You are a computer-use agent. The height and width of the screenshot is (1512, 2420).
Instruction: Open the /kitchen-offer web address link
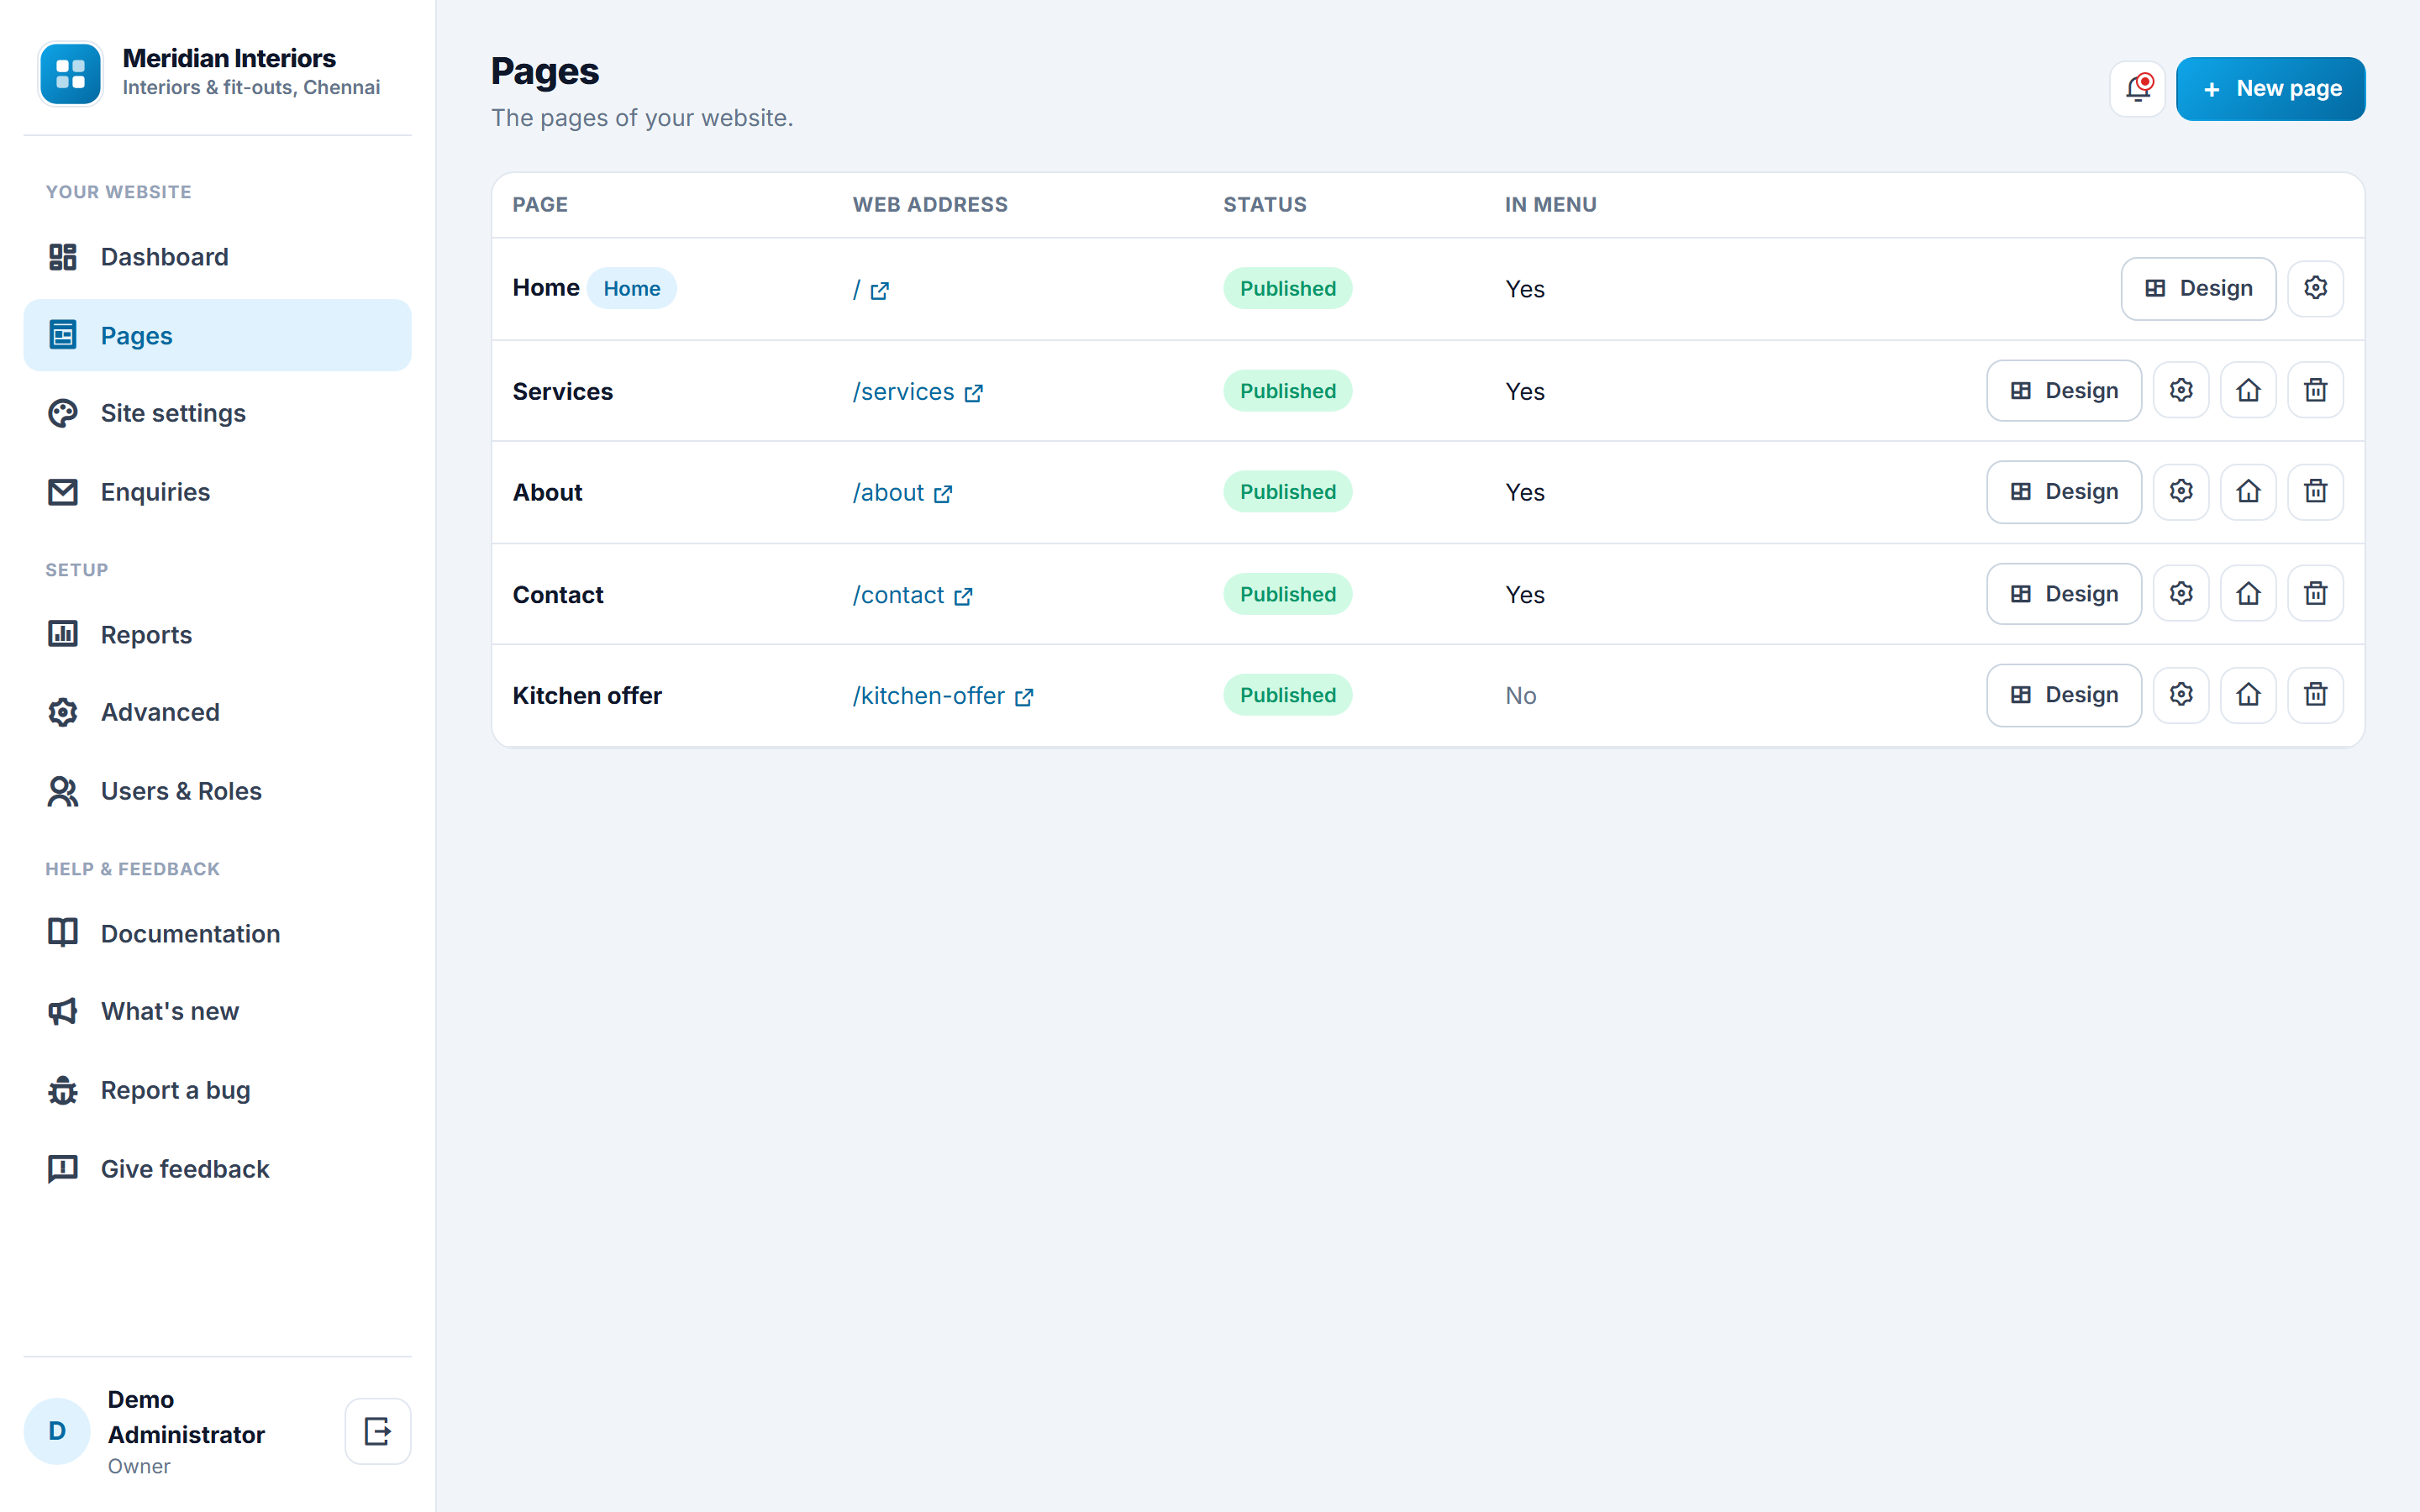[942, 696]
